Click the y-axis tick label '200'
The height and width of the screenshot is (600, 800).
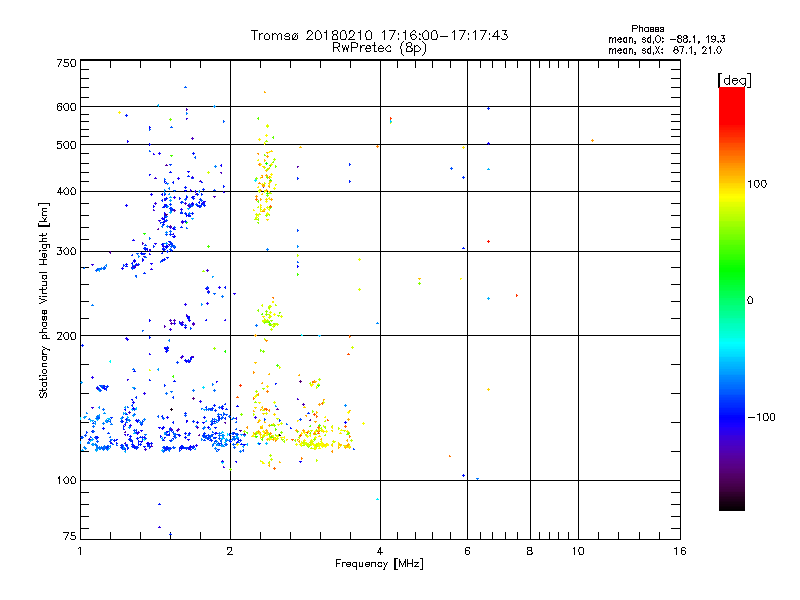tap(66, 336)
